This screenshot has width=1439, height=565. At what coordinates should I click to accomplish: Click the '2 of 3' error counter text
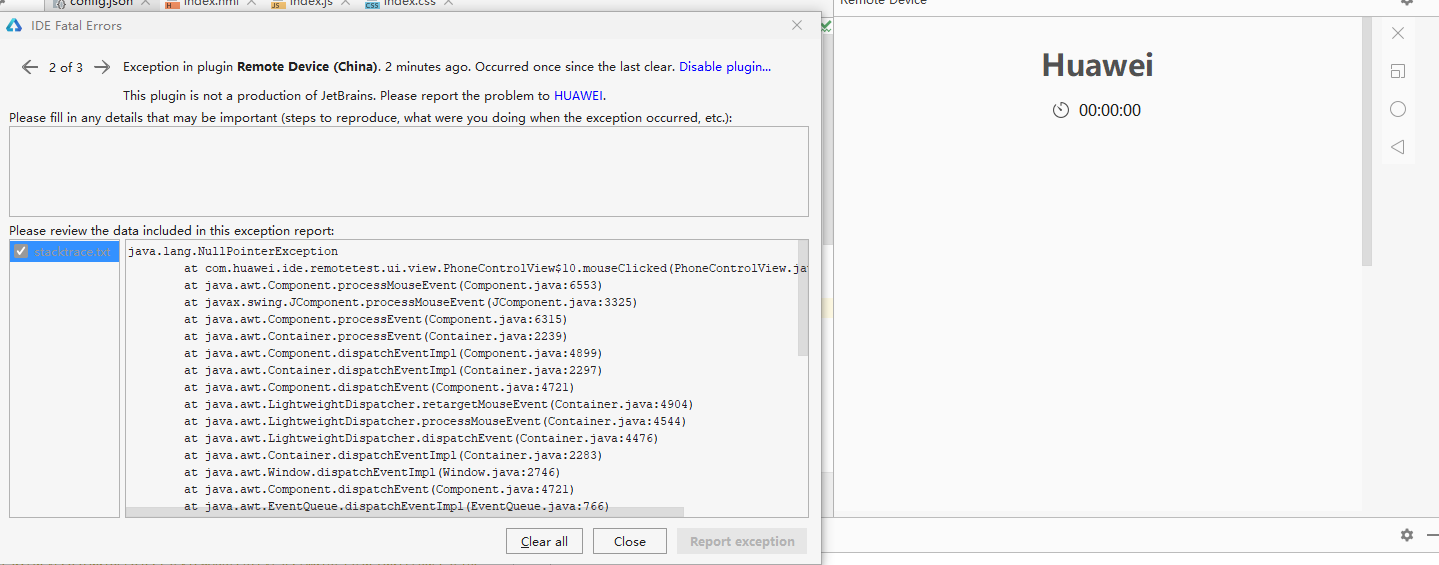[66, 67]
